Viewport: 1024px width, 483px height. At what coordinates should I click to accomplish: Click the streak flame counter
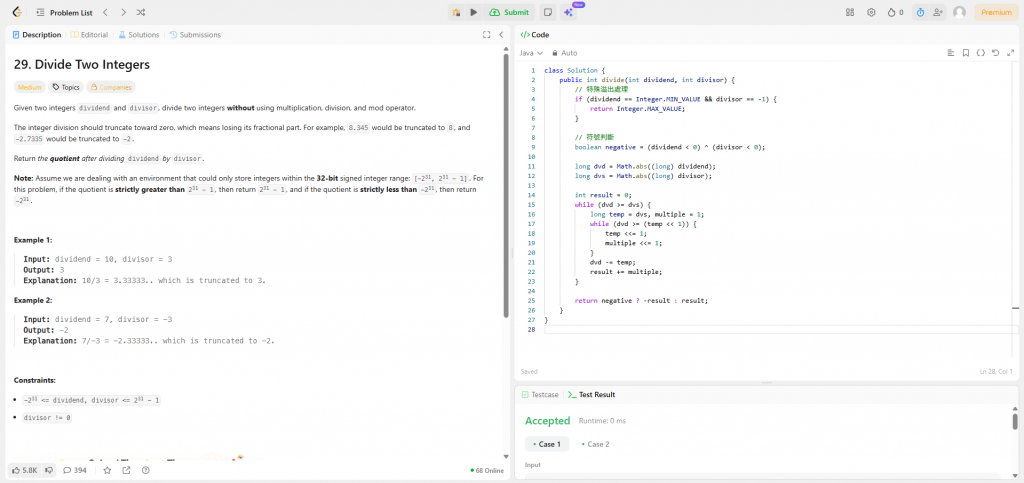coord(895,12)
